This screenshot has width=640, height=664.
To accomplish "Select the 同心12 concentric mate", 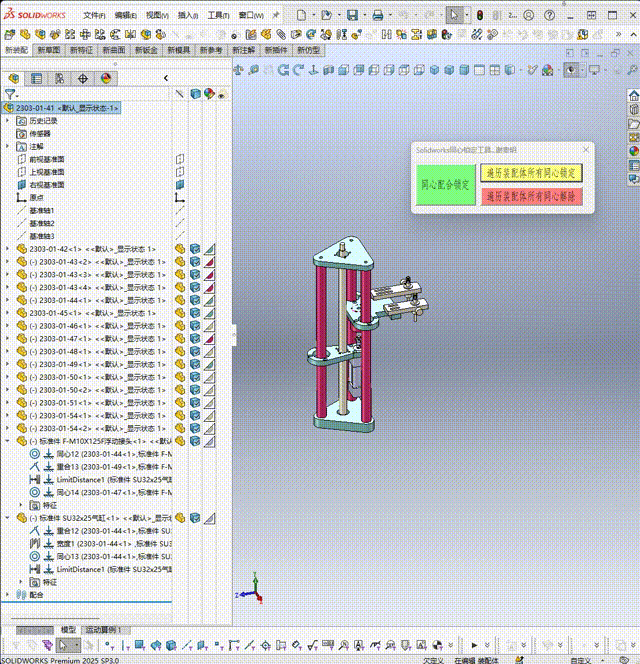I will click(x=101, y=454).
